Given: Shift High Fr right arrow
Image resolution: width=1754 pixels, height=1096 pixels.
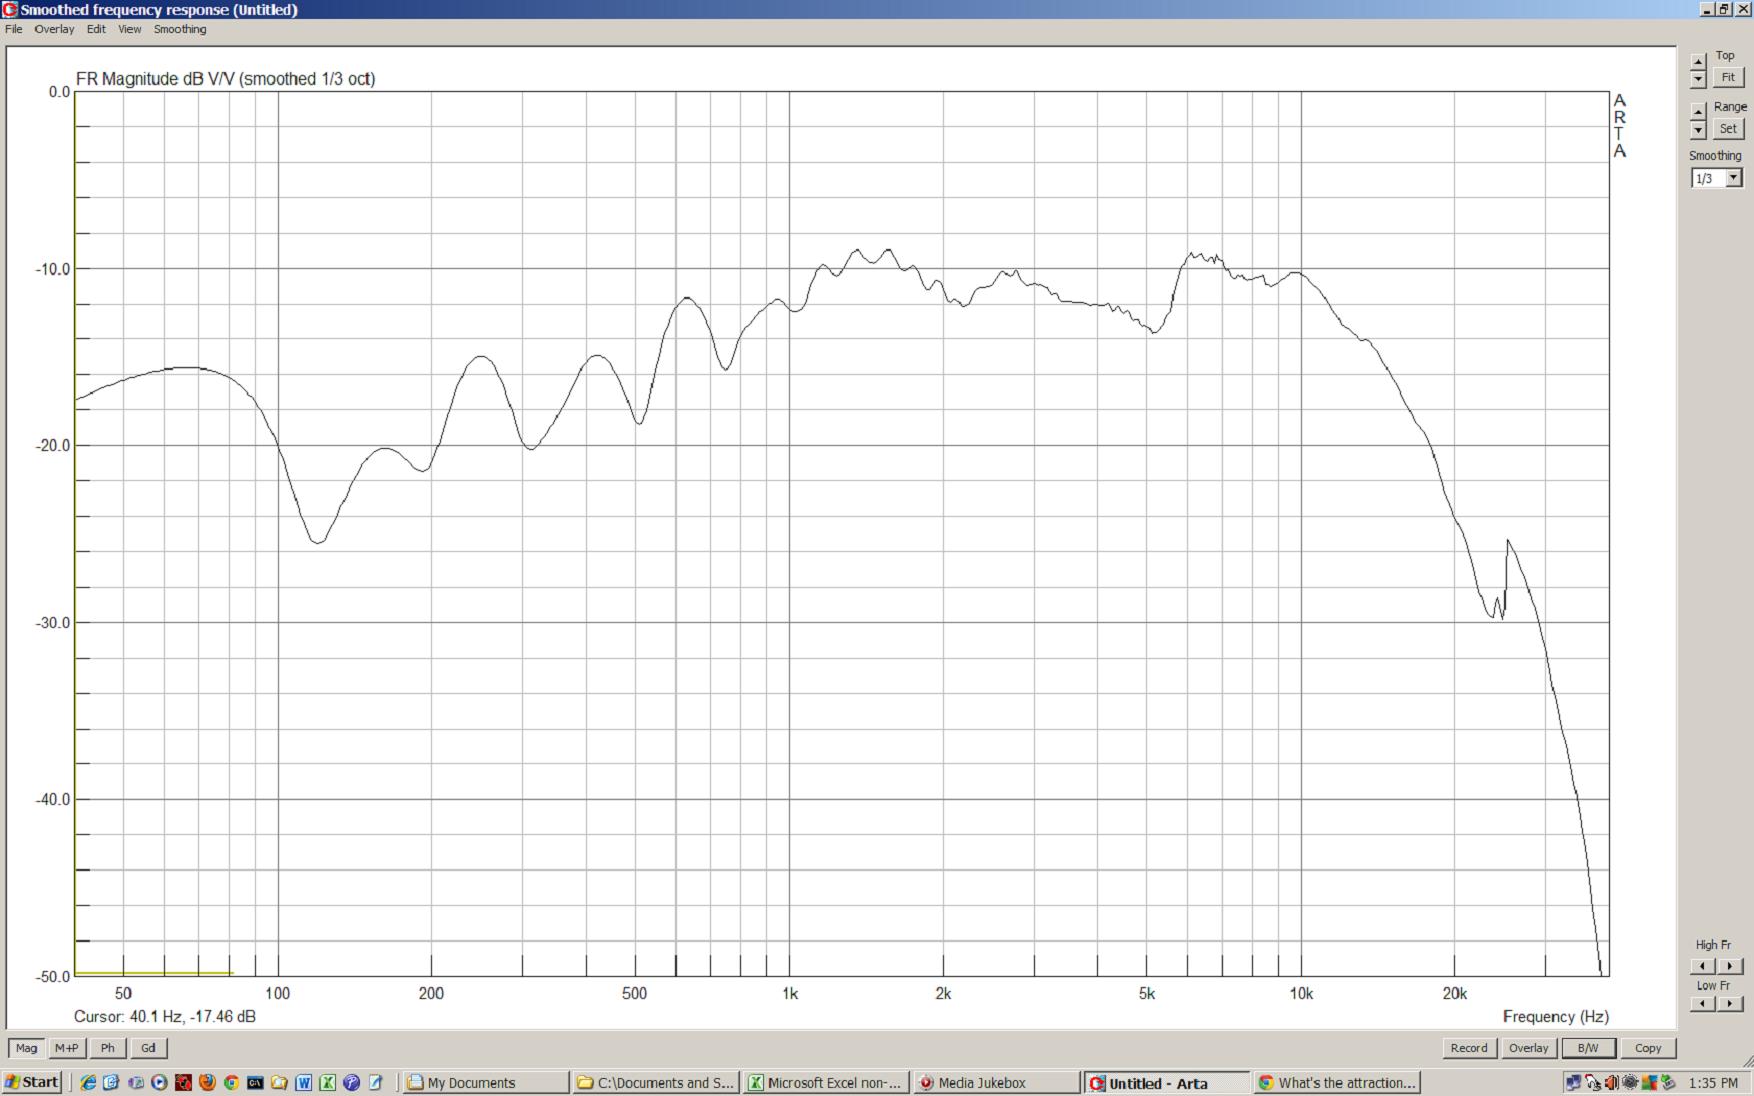Looking at the screenshot, I should coord(1730,966).
